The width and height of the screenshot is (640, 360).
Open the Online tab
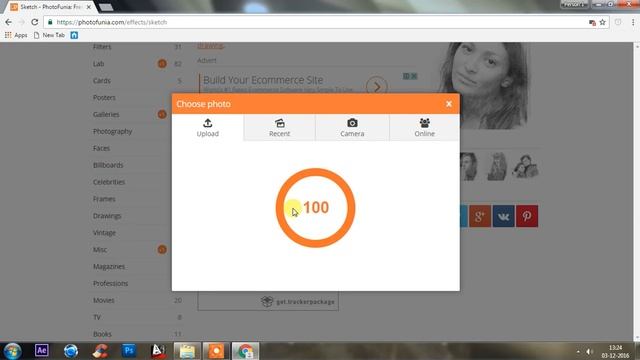pyautogui.click(x=424, y=128)
